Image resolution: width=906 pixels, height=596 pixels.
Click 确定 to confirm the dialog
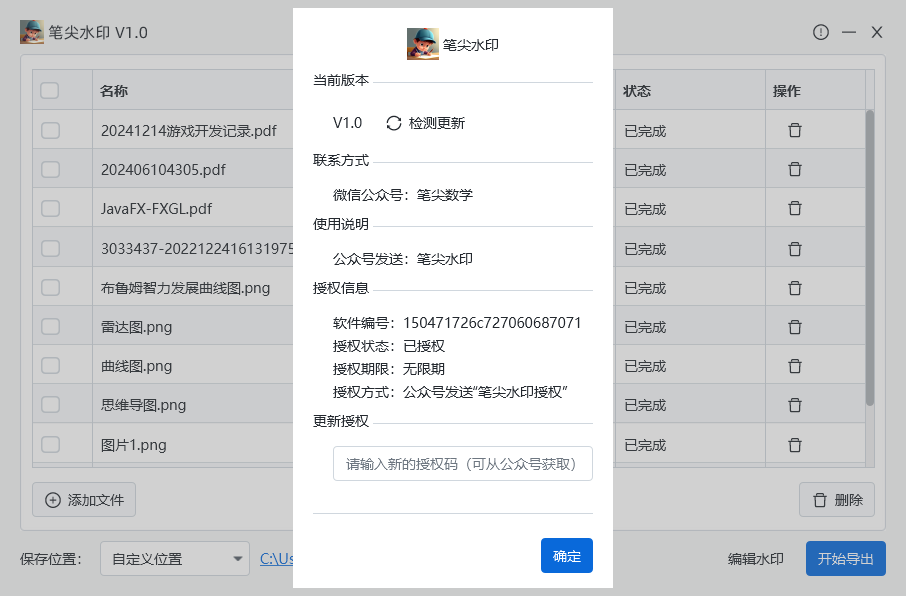(x=566, y=556)
